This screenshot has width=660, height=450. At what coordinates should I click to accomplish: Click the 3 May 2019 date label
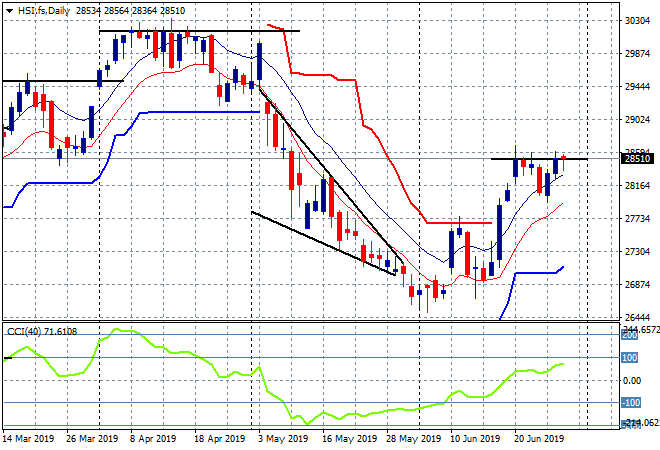[x=283, y=439]
